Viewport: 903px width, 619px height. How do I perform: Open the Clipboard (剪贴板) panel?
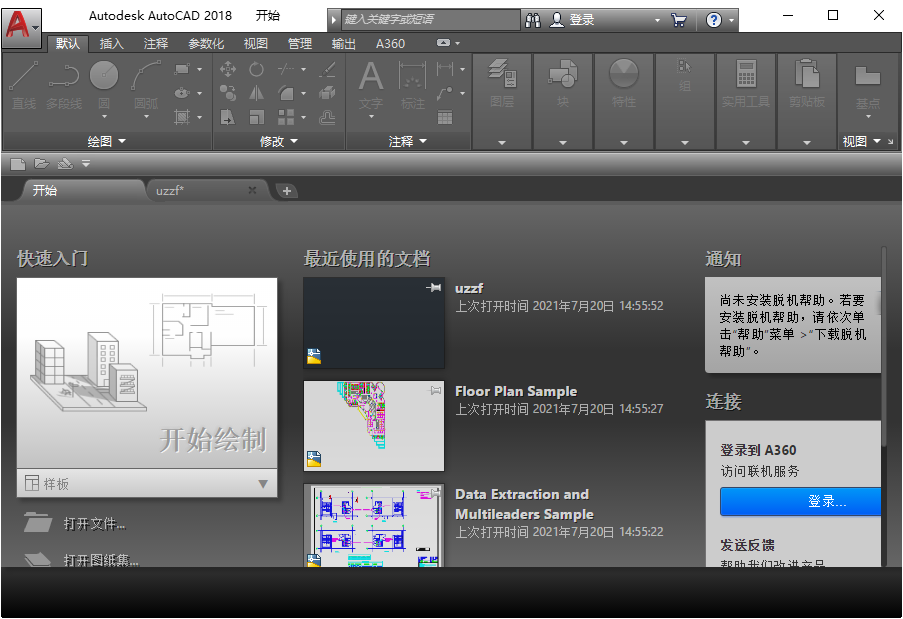coord(807,101)
